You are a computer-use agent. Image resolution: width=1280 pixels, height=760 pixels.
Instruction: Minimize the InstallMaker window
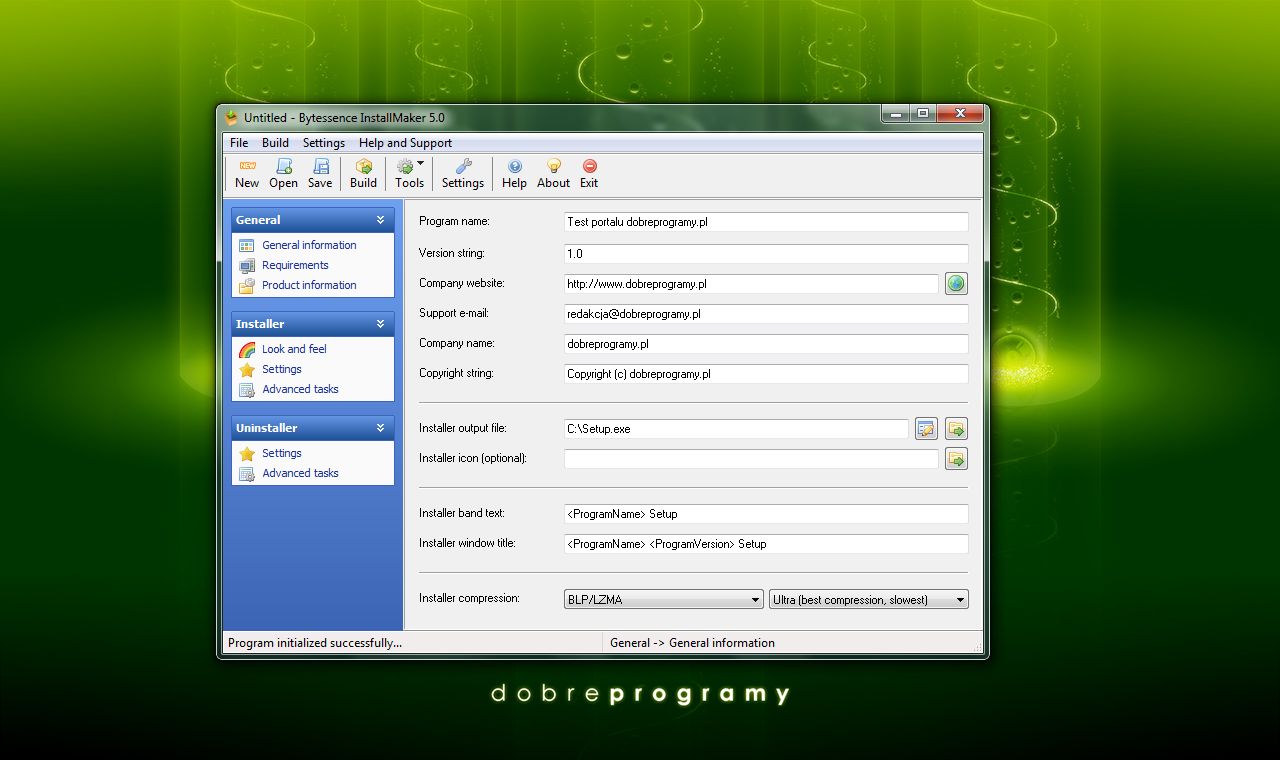point(895,114)
